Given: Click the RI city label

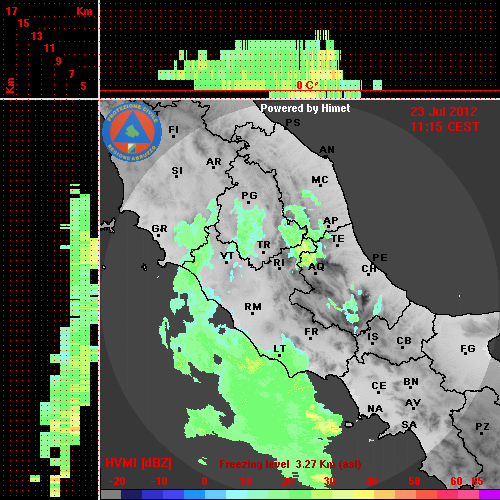Looking at the screenshot, I should [x=279, y=263].
